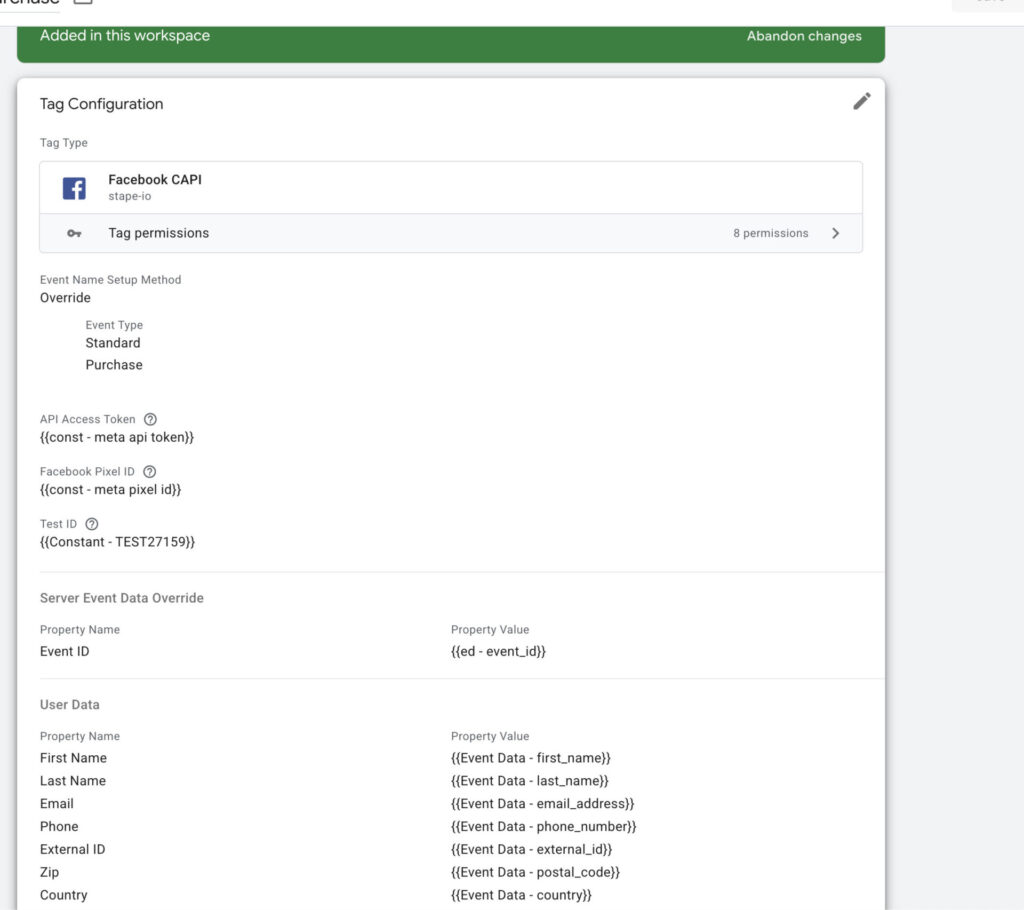1024x910 pixels.
Task: Click the {{Constant - TEST27159}} Test ID value
Action: click(117, 542)
